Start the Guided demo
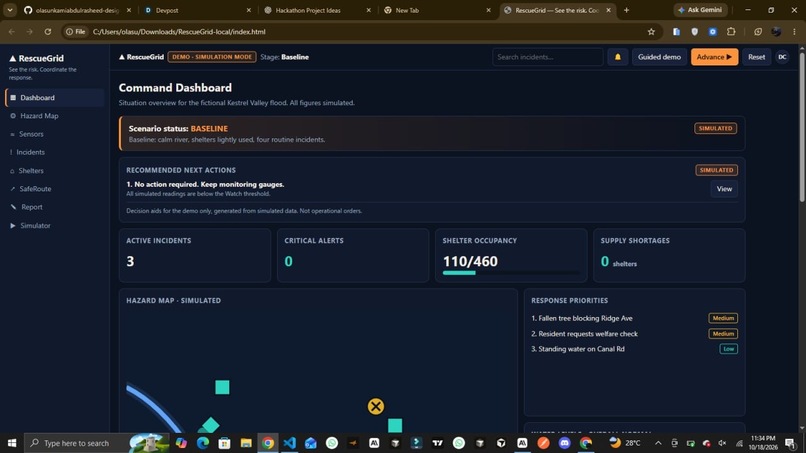Screen dimensions: 806x453 [x=659, y=57]
